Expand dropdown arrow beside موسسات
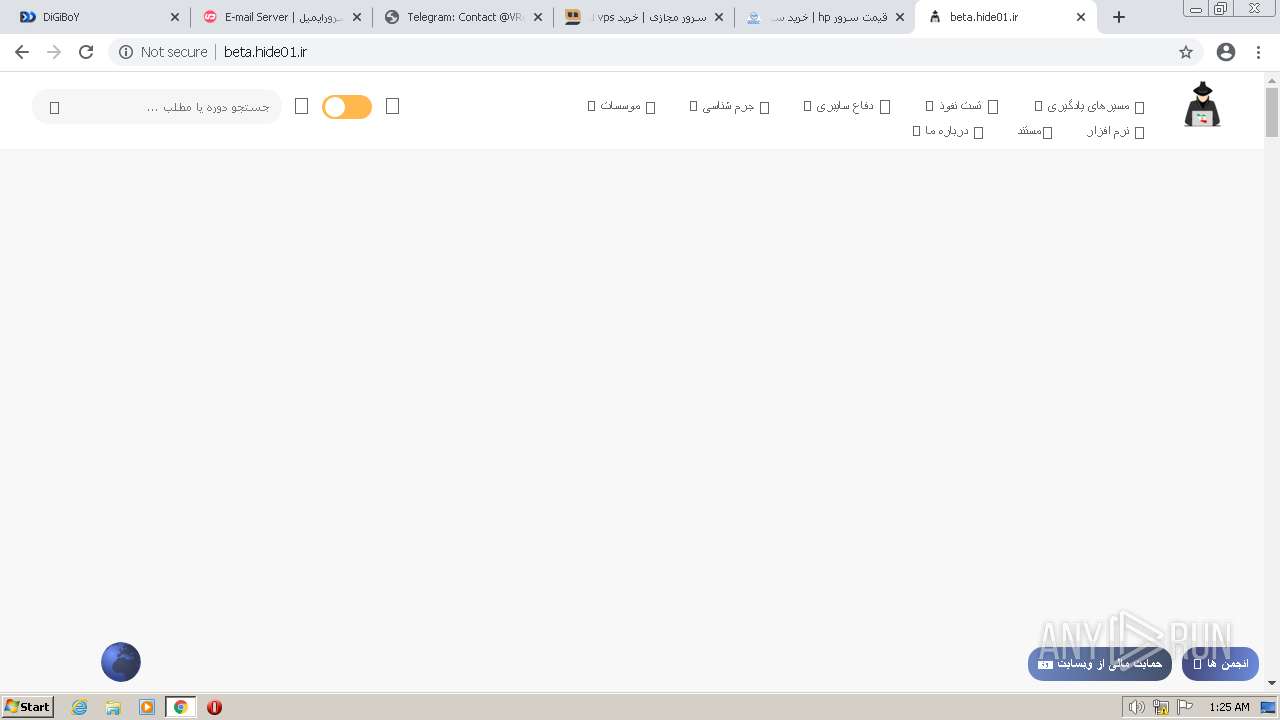 coord(591,106)
